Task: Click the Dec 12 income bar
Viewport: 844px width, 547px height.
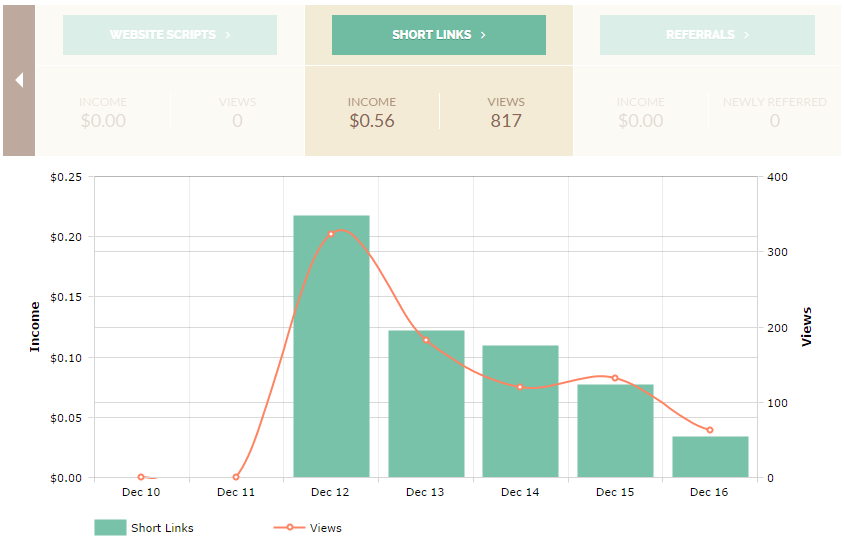Action: (331, 346)
